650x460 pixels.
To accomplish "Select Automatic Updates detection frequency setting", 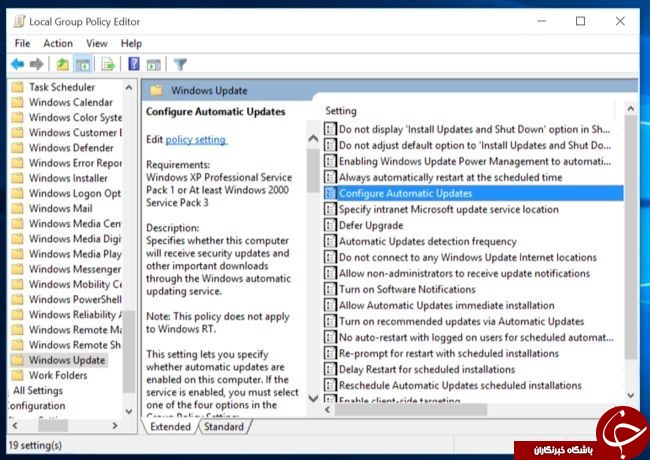I will click(428, 241).
